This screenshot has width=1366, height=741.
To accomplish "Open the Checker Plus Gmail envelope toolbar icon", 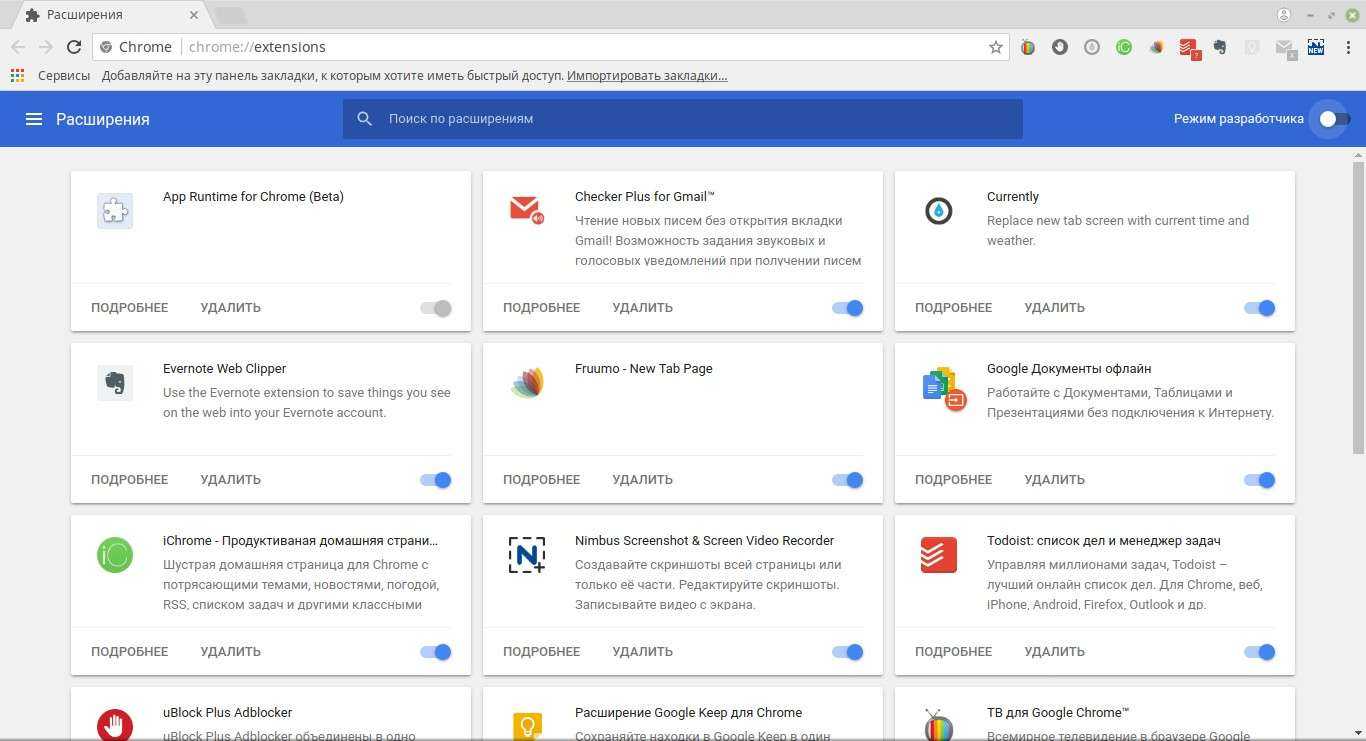I will coord(1286,49).
